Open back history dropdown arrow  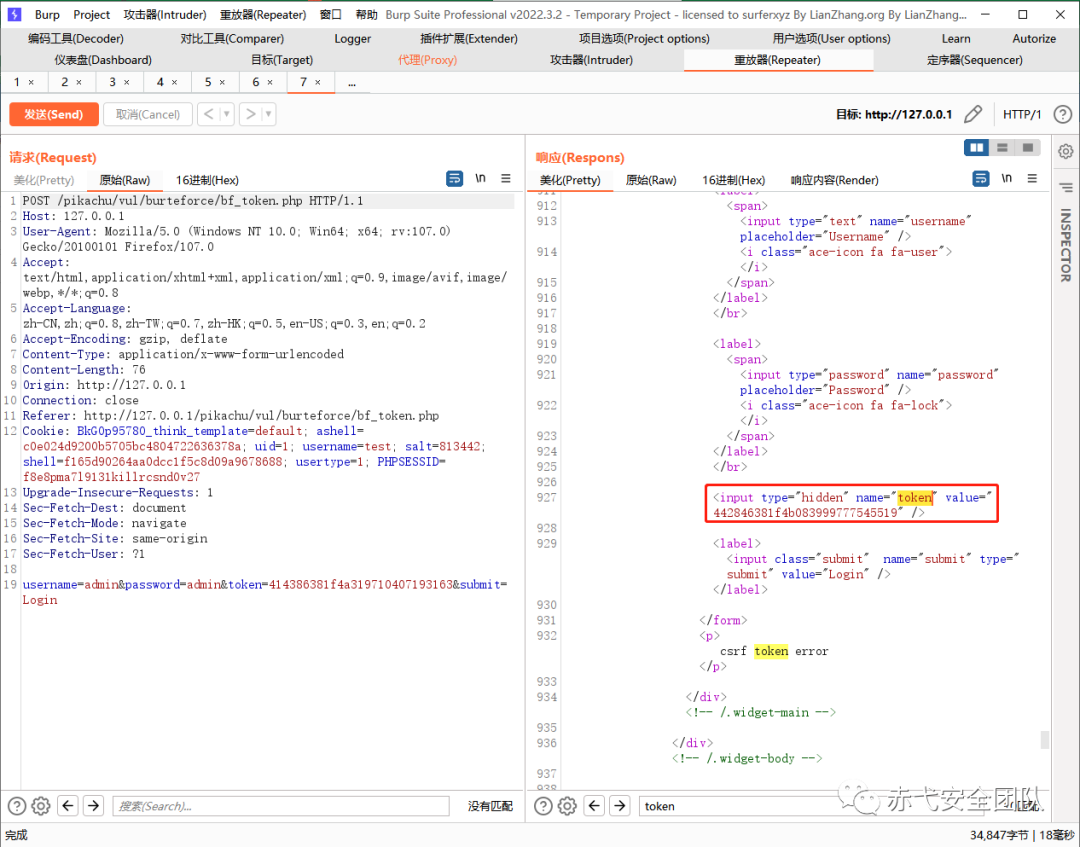(227, 114)
